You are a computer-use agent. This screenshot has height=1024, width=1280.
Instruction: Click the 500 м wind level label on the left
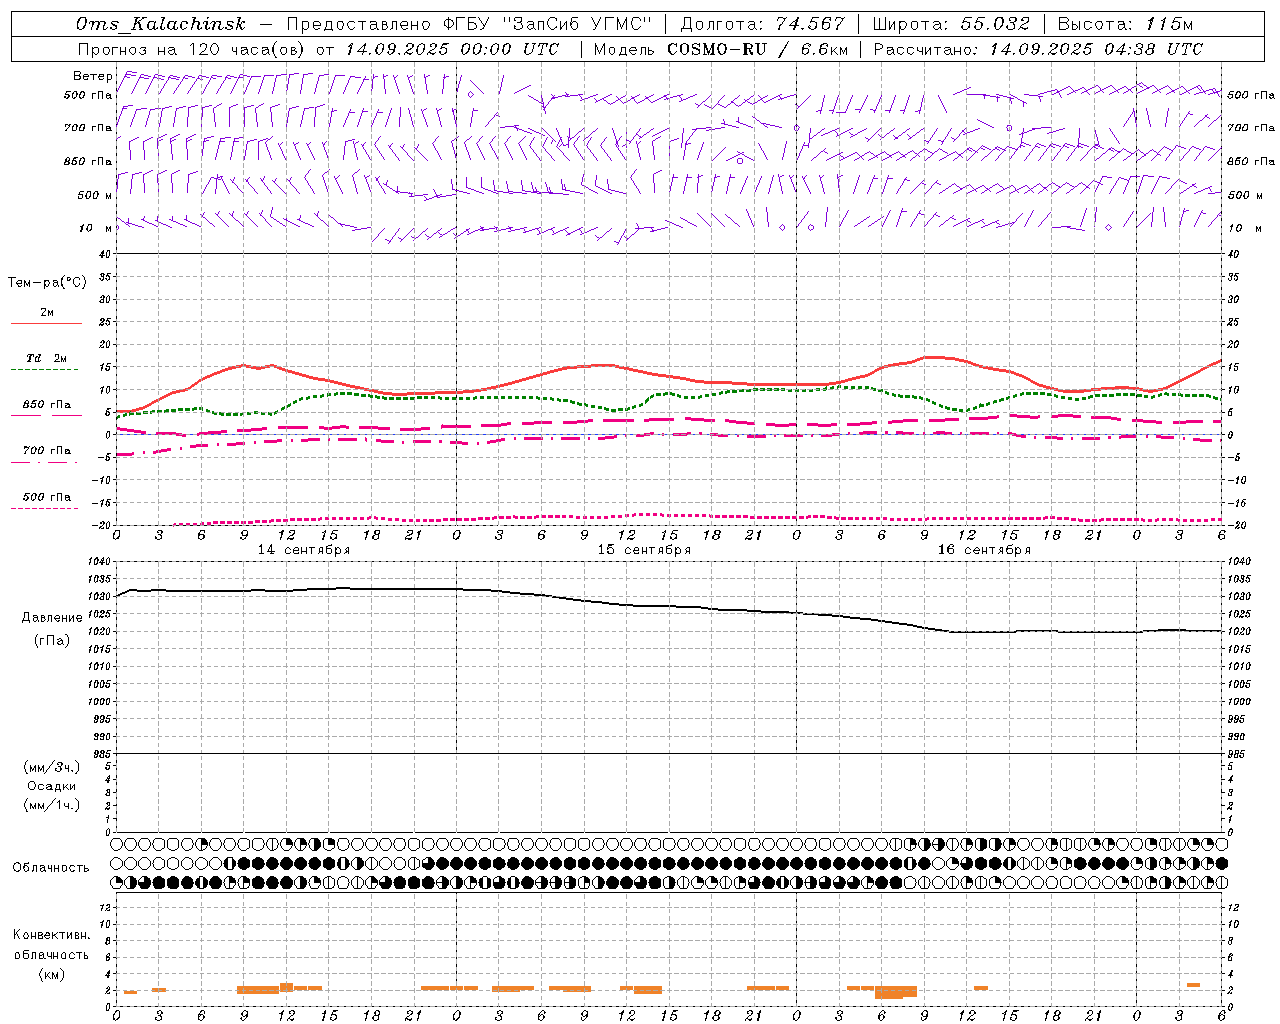coord(94,195)
